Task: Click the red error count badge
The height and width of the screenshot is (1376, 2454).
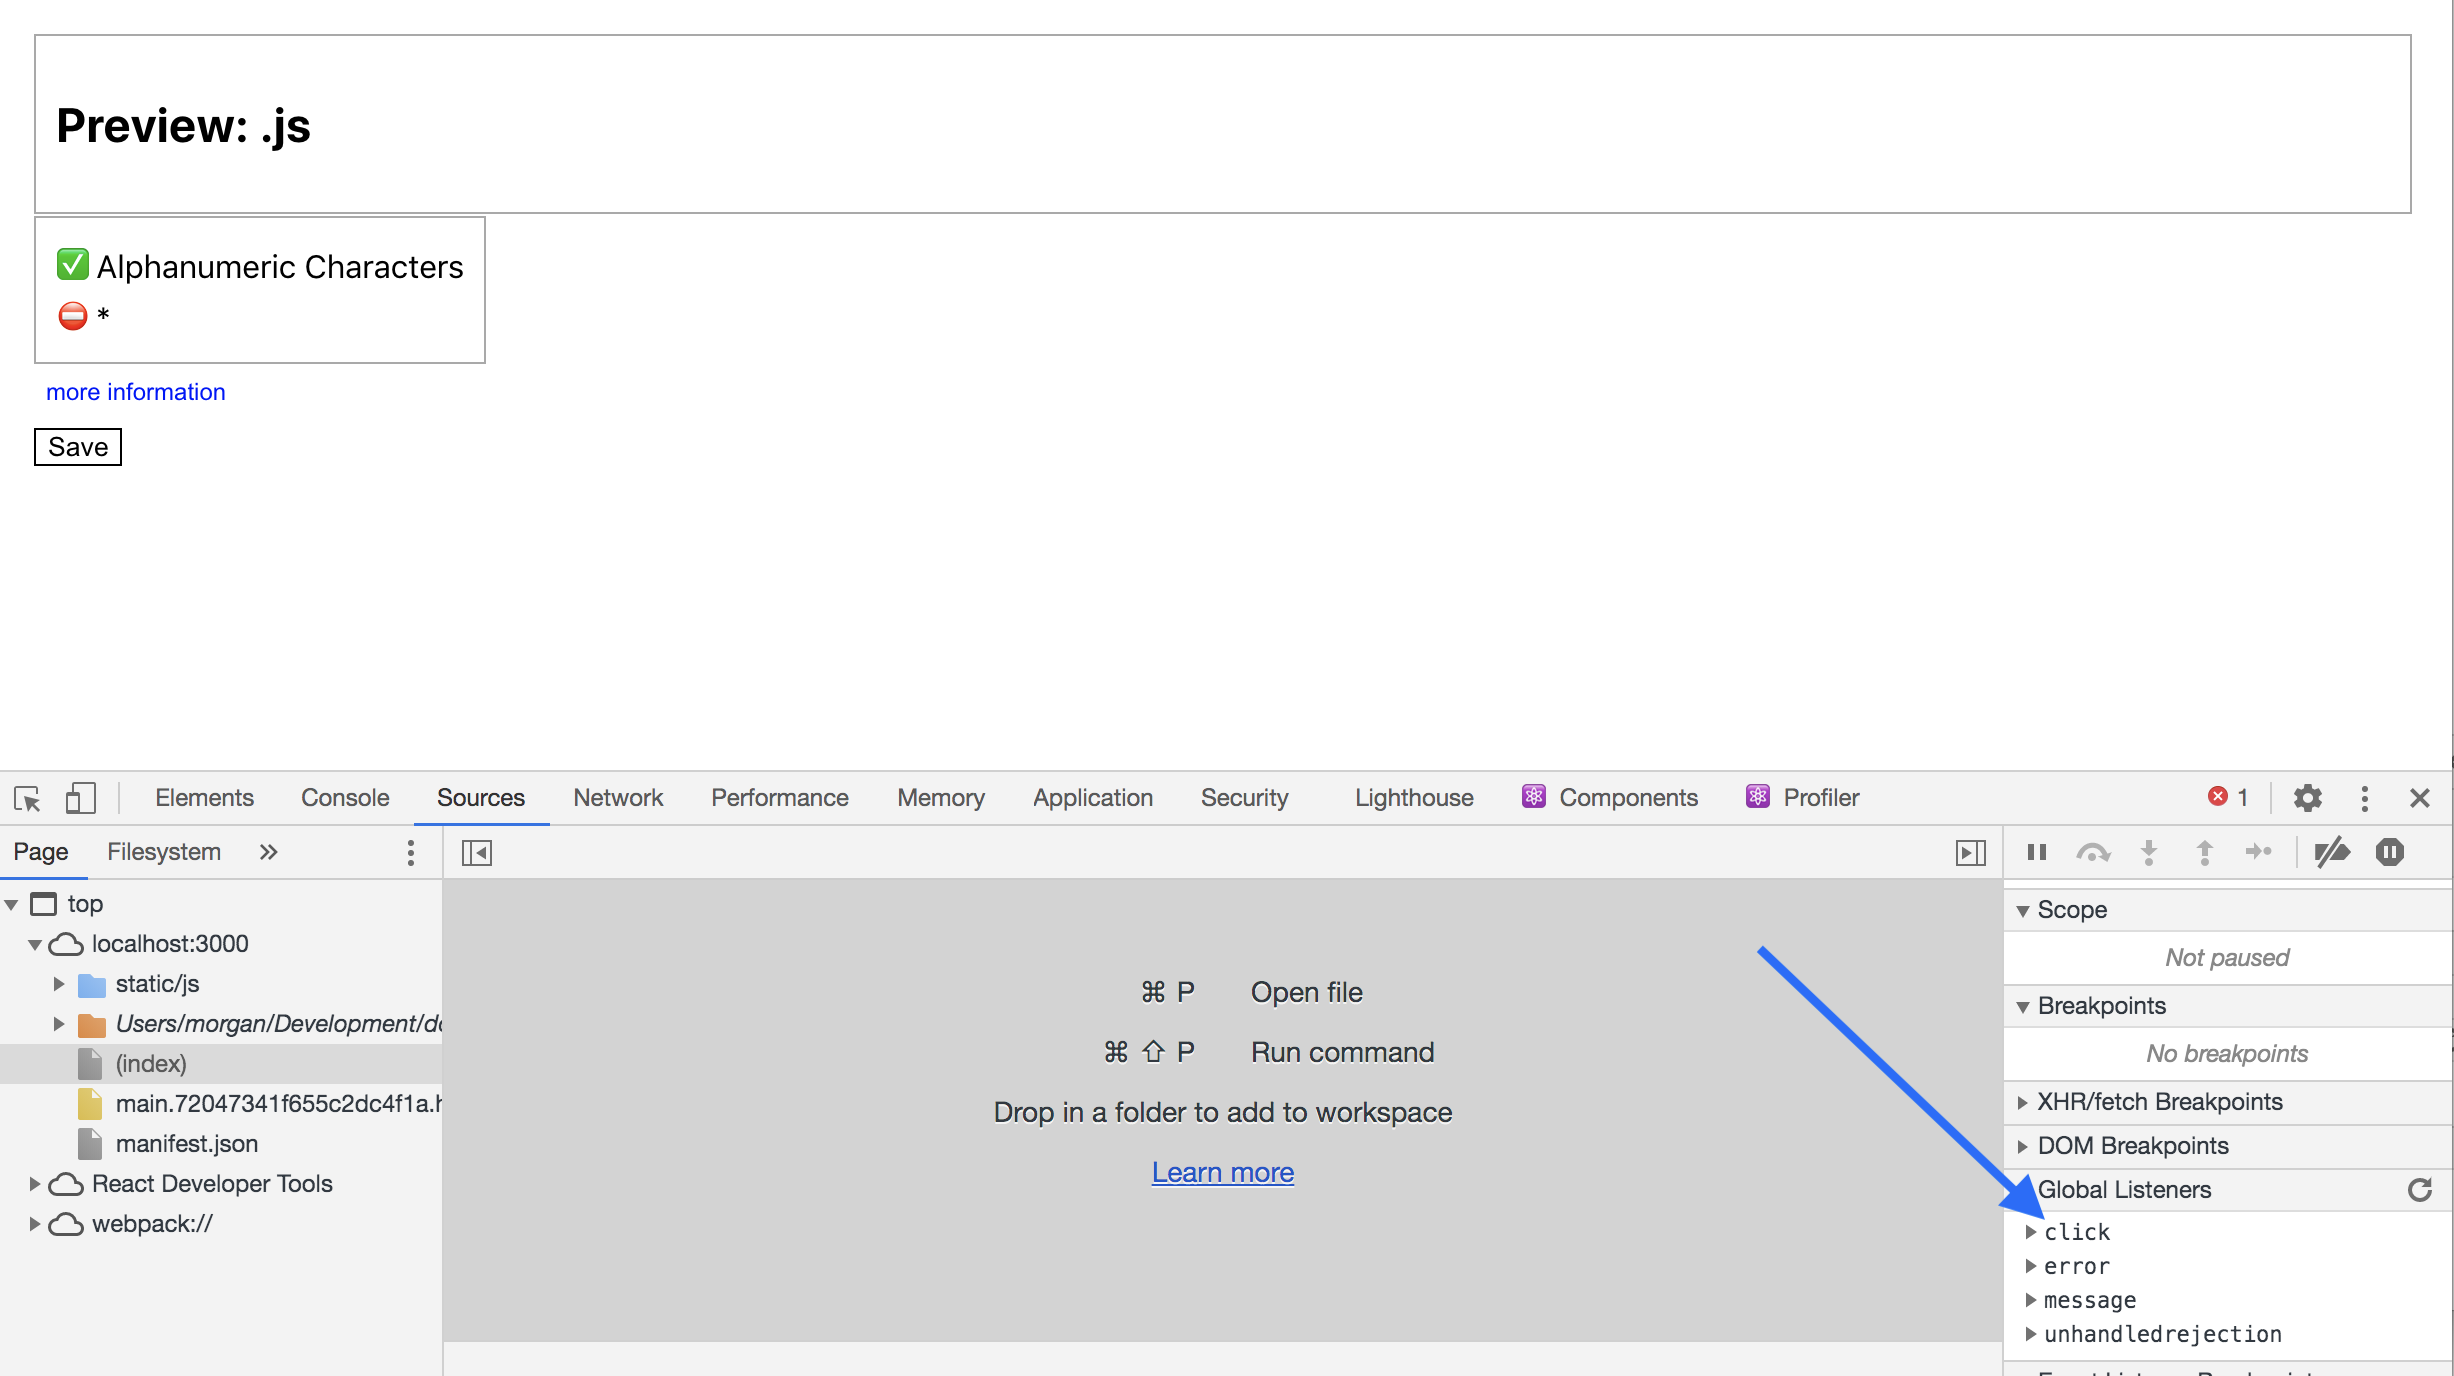Action: [2228, 797]
